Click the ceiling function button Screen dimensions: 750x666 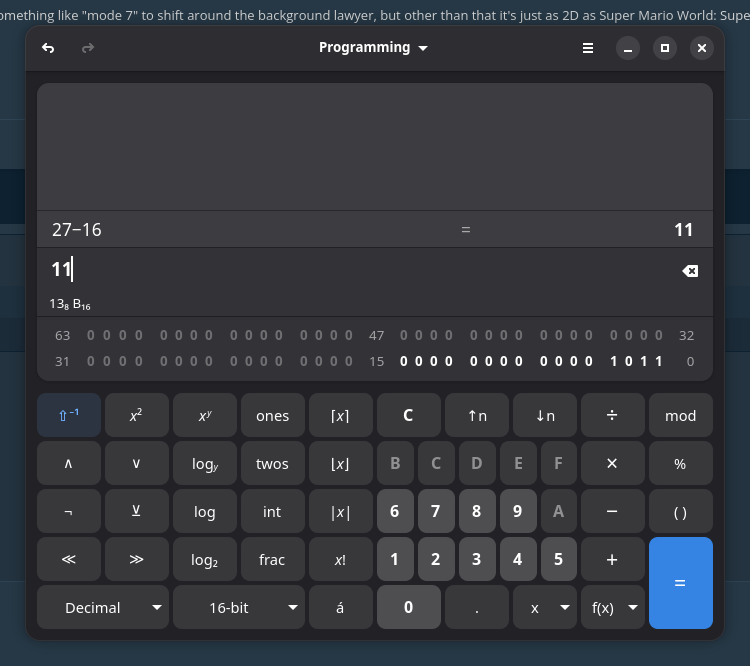point(341,415)
